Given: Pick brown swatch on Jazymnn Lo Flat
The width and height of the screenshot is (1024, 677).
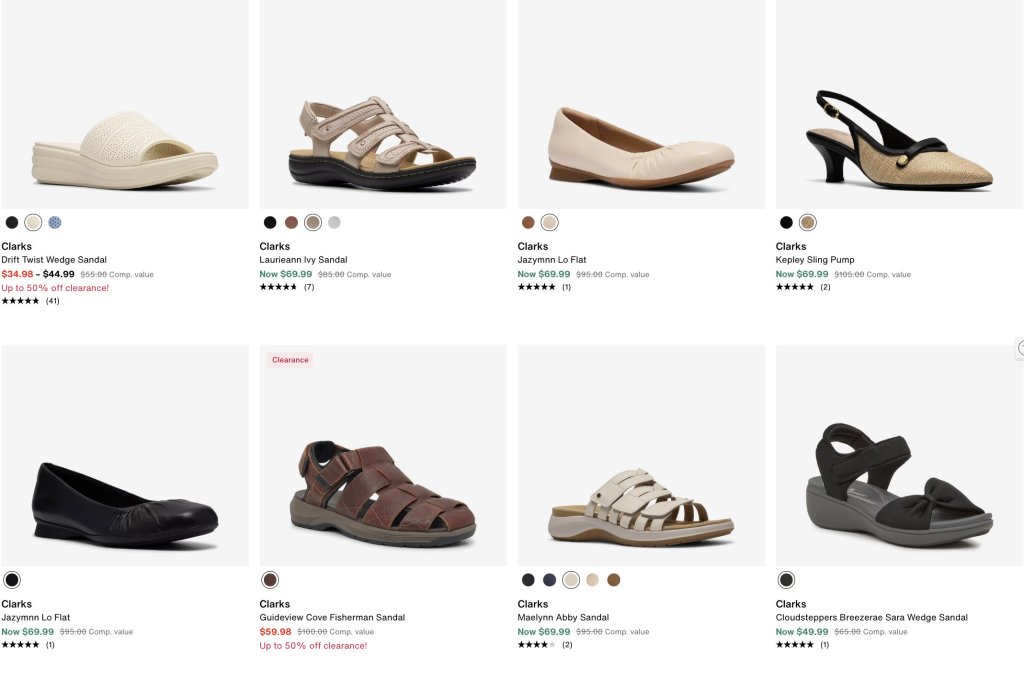Looking at the screenshot, I should (x=528, y=223).
